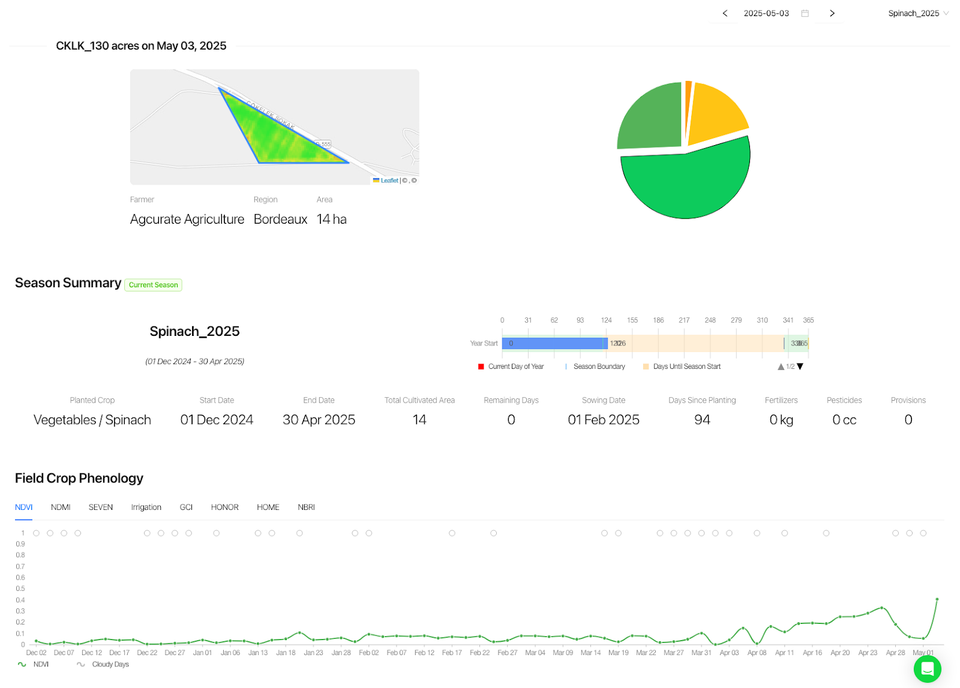Click the Spinach_2025 season title
The height and width of the screenshot is (688, 960).
[195, 331]
